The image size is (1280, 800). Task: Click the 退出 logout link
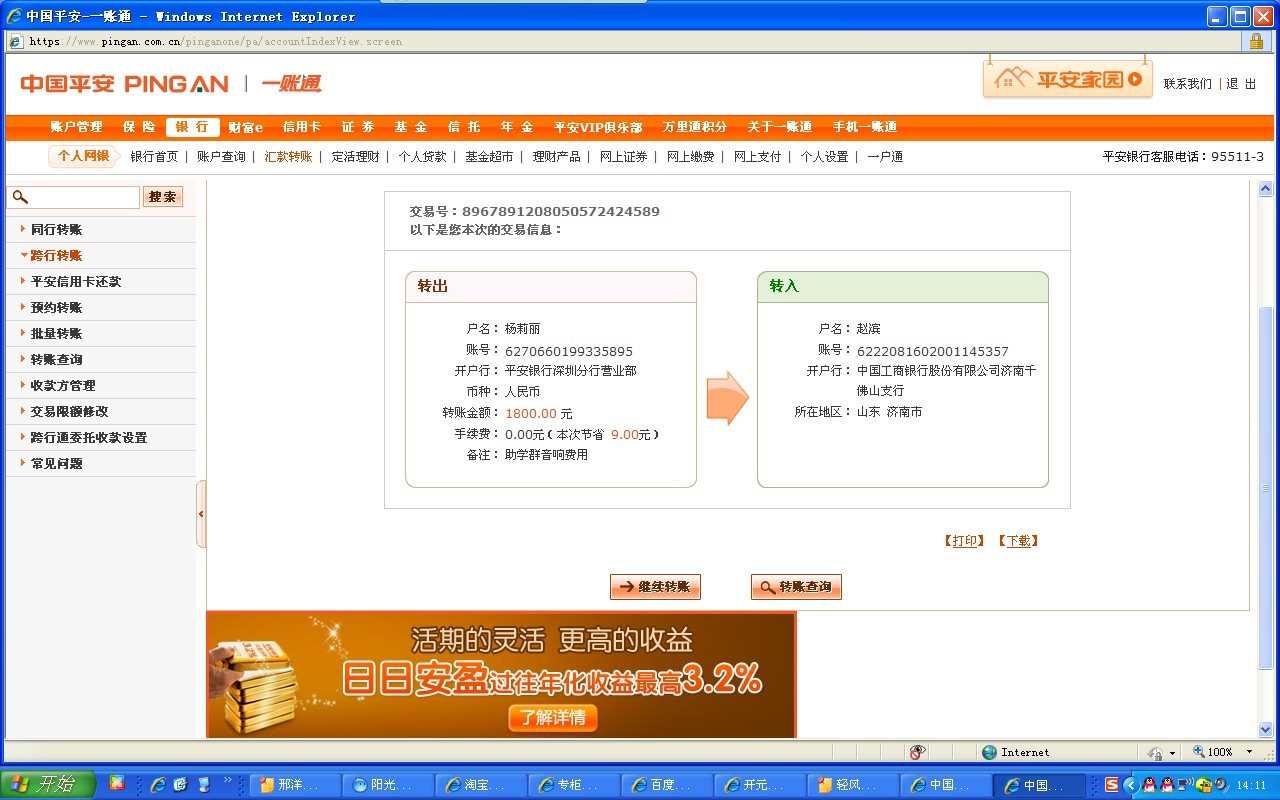[x=1241, y=84]
